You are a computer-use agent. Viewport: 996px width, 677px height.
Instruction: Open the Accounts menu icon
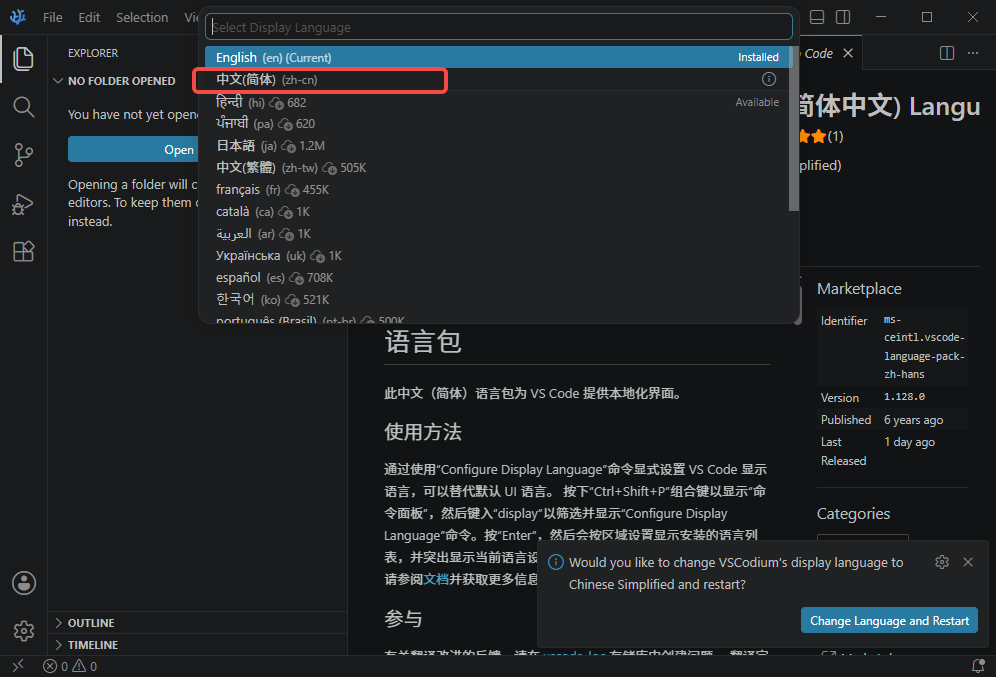tap(24, 583)
